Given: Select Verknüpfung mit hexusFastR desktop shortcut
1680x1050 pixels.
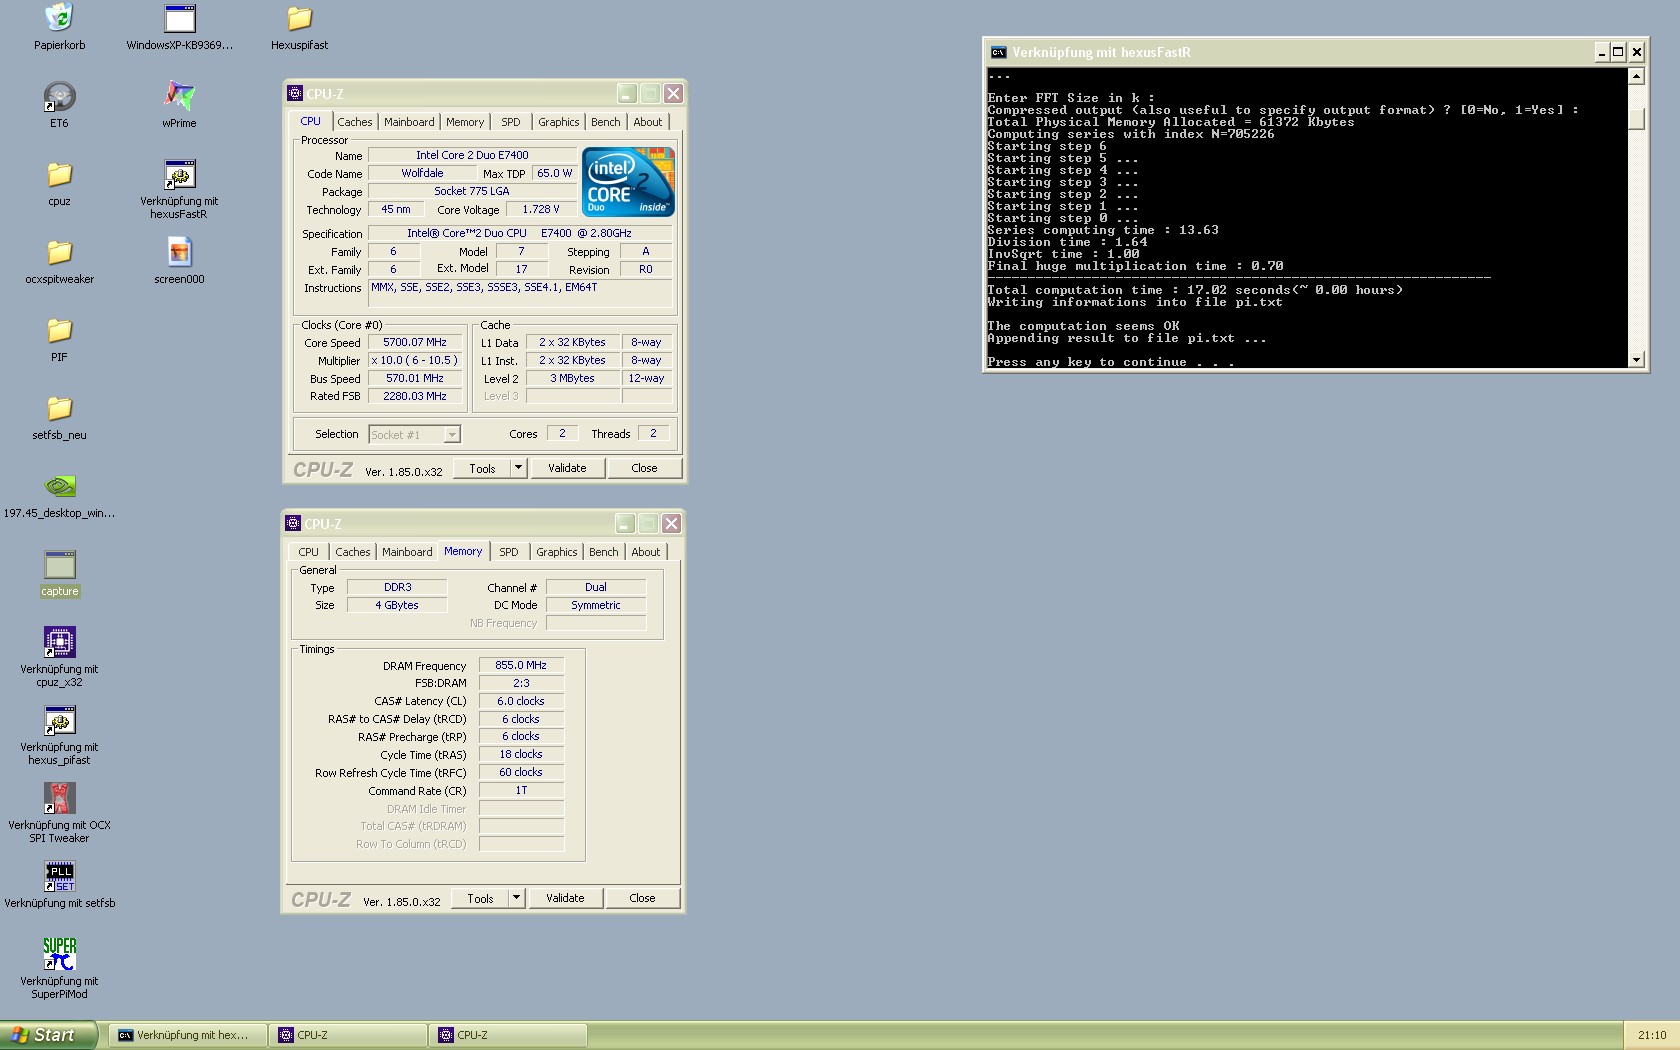Looking at the screenshot, I should [x=179, y=175].
